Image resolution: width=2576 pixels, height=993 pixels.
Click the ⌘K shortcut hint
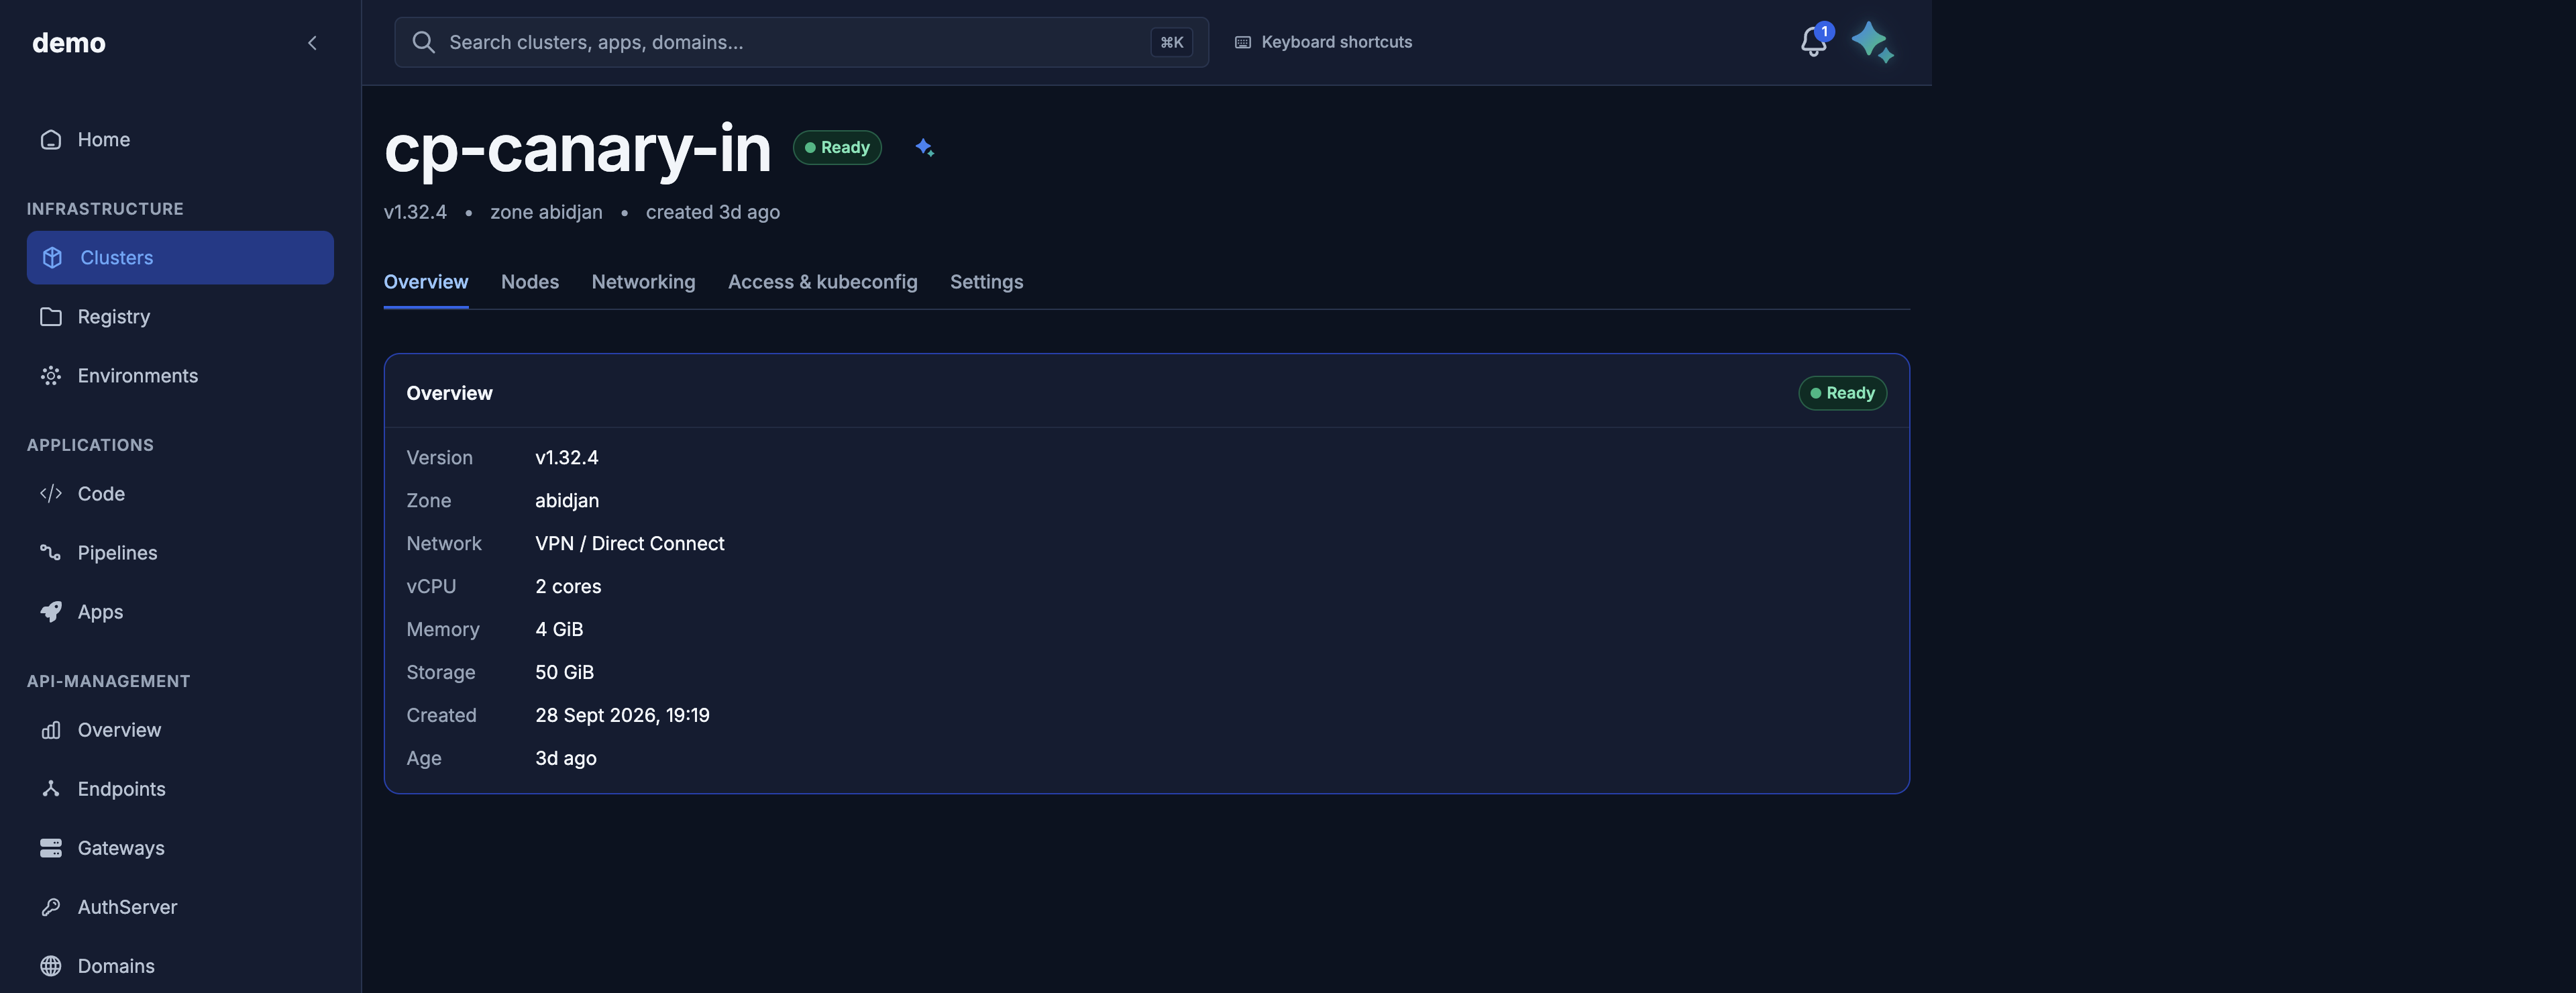[x=1171, y=42]
